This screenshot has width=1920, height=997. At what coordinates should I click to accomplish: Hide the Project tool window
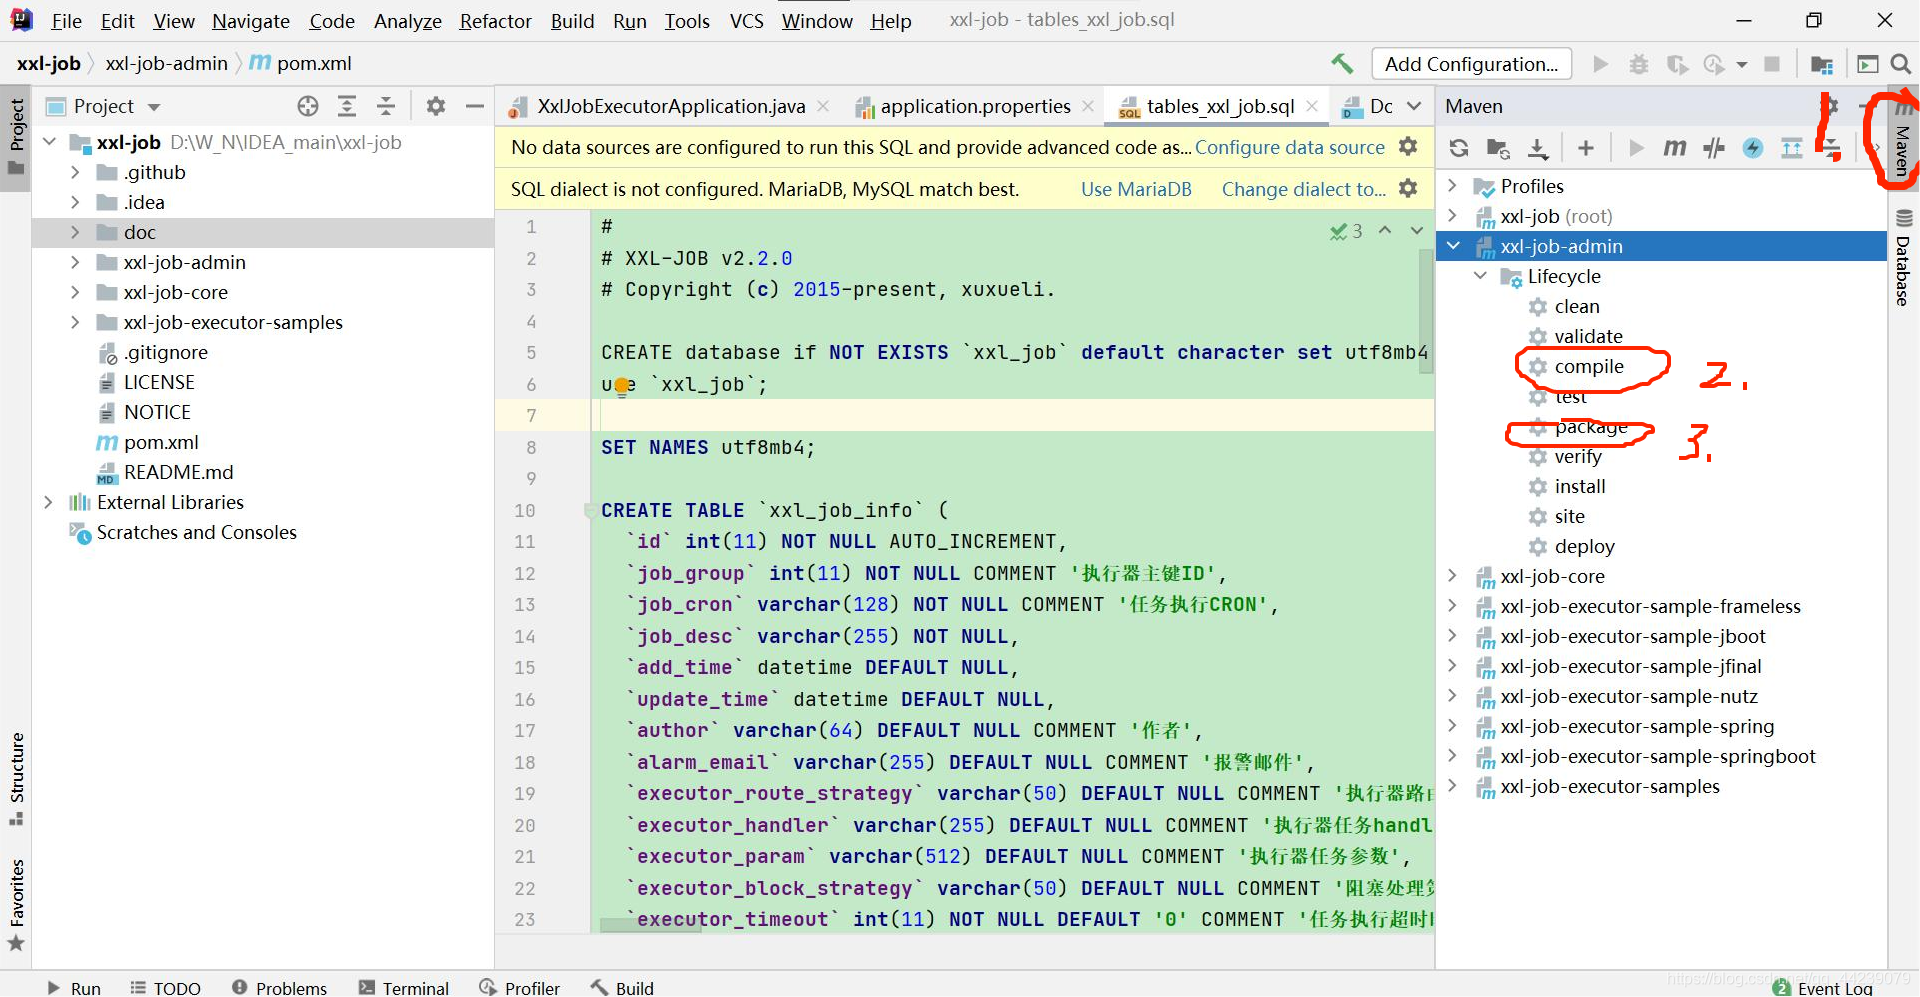tap(475, 106)
